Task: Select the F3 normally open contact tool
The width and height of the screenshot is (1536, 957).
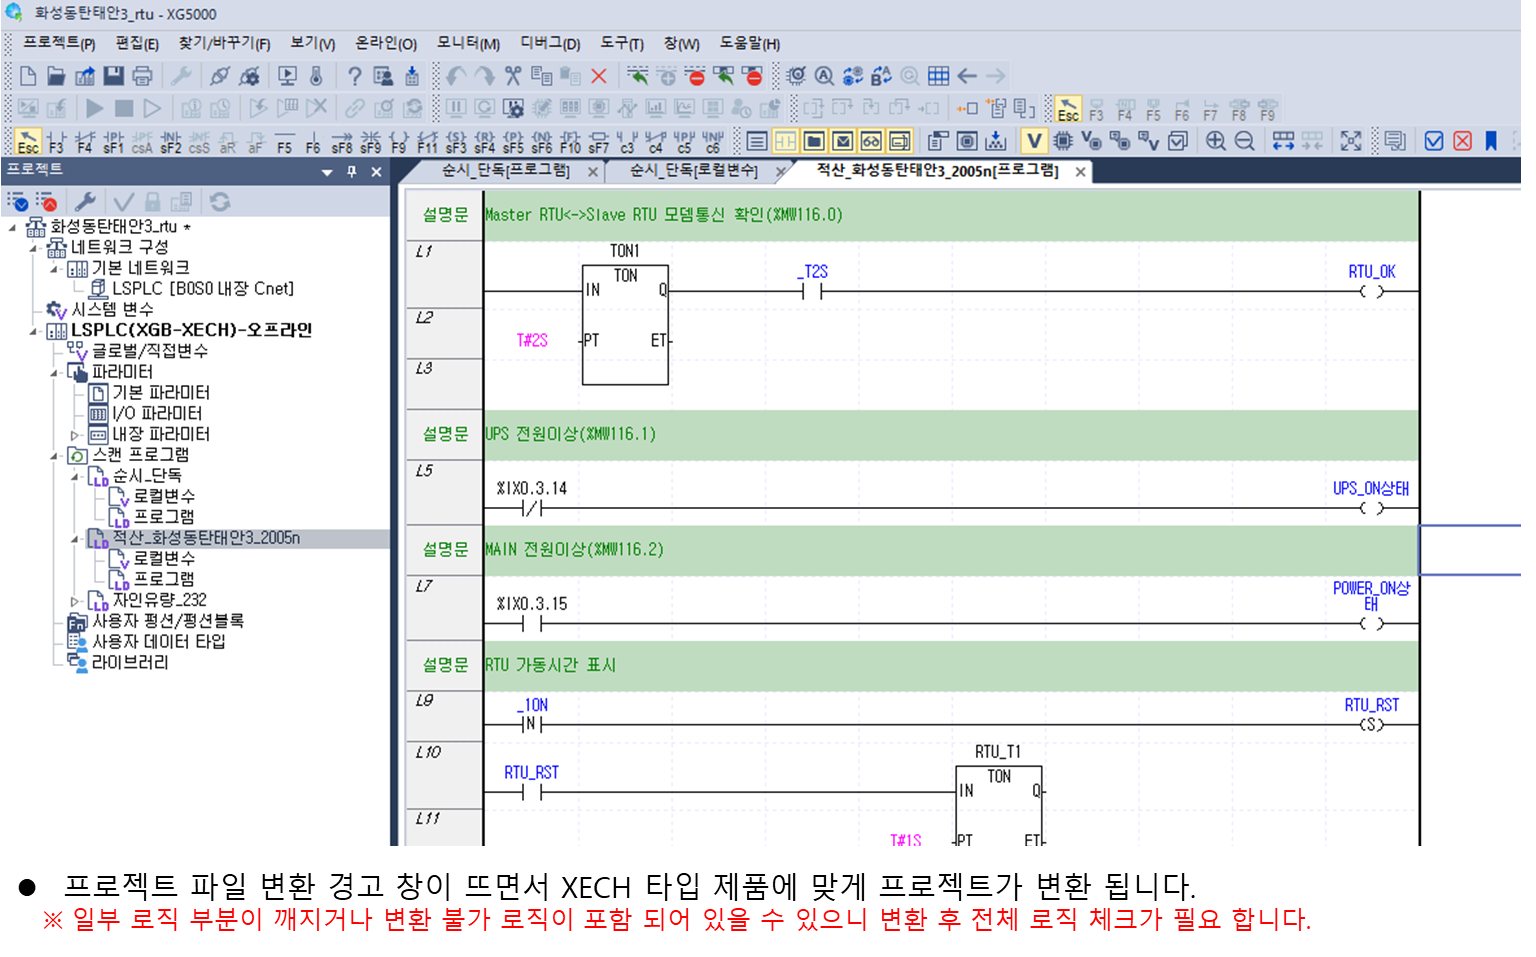Action: [x=56, y=141]
